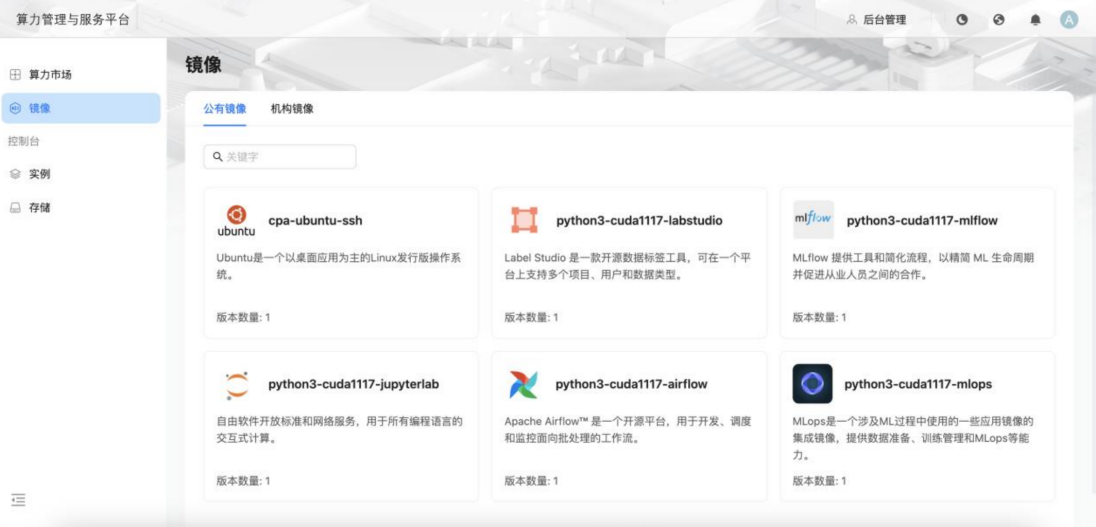Click the Ubuntu logo icon
Viewport: 1096px width, 527px height.
(236, 220)
